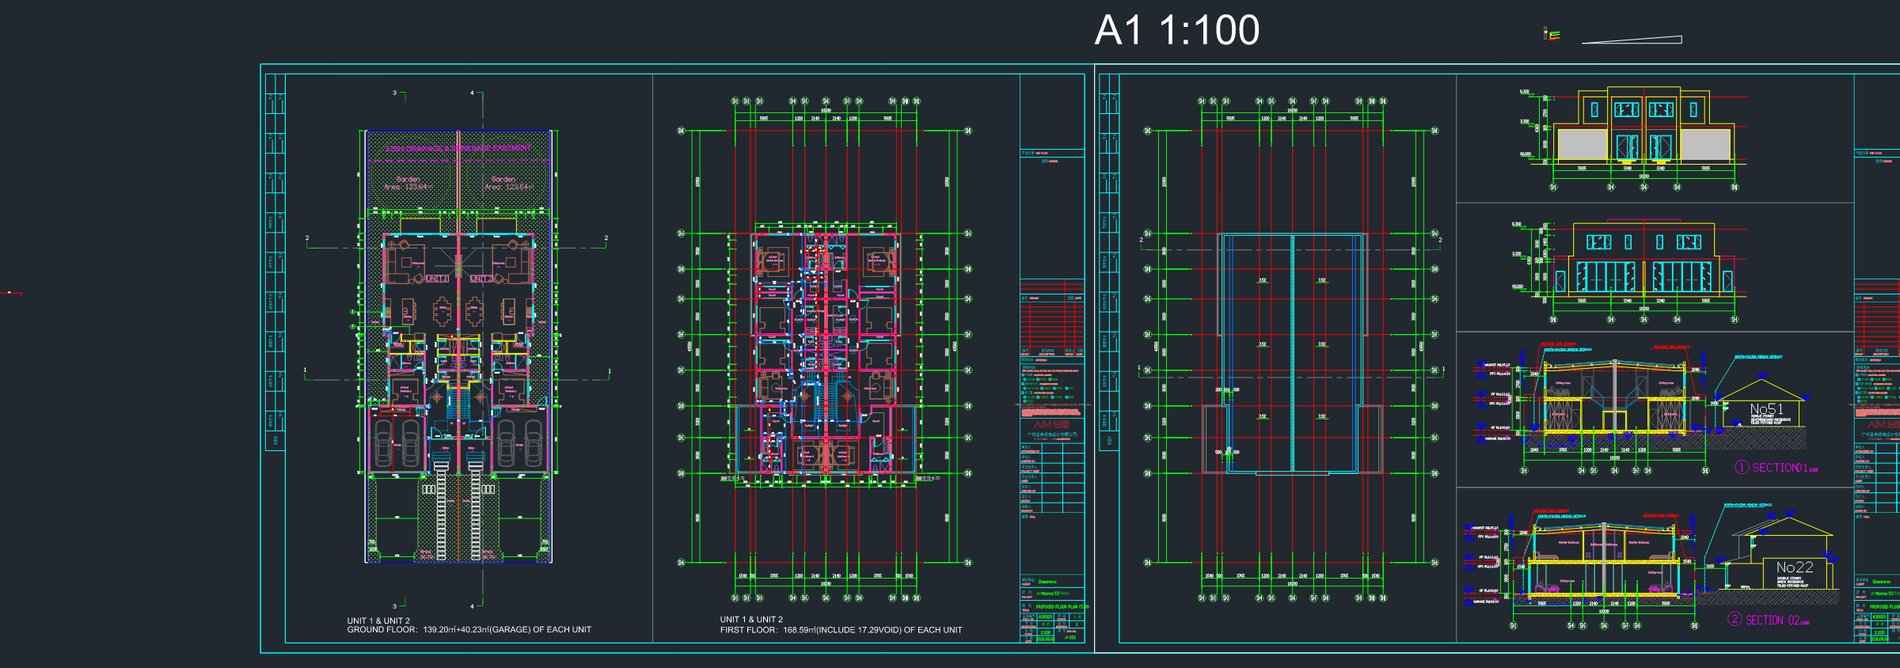This screenshot has height=668, width=1900.
Task: Click the "FIRST FLOOR: 168.59㎡(INCLUDE 17.29VOID)" caption line
Action: tap(841, 630)
